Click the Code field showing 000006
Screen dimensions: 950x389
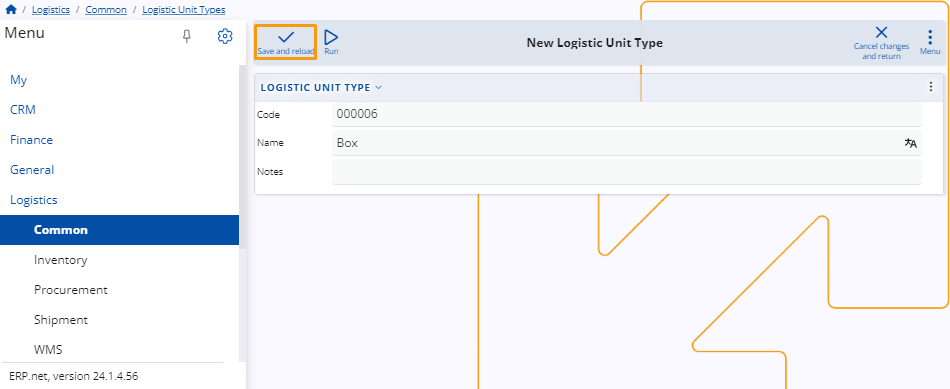[626, 114]
